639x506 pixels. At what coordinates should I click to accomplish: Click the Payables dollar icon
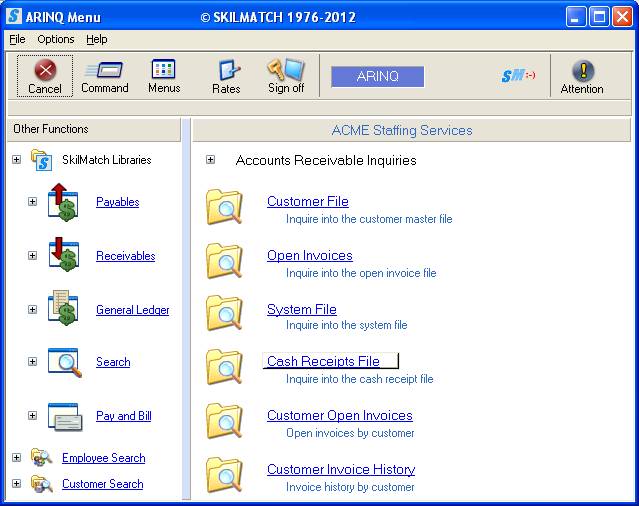click(63, 202)
